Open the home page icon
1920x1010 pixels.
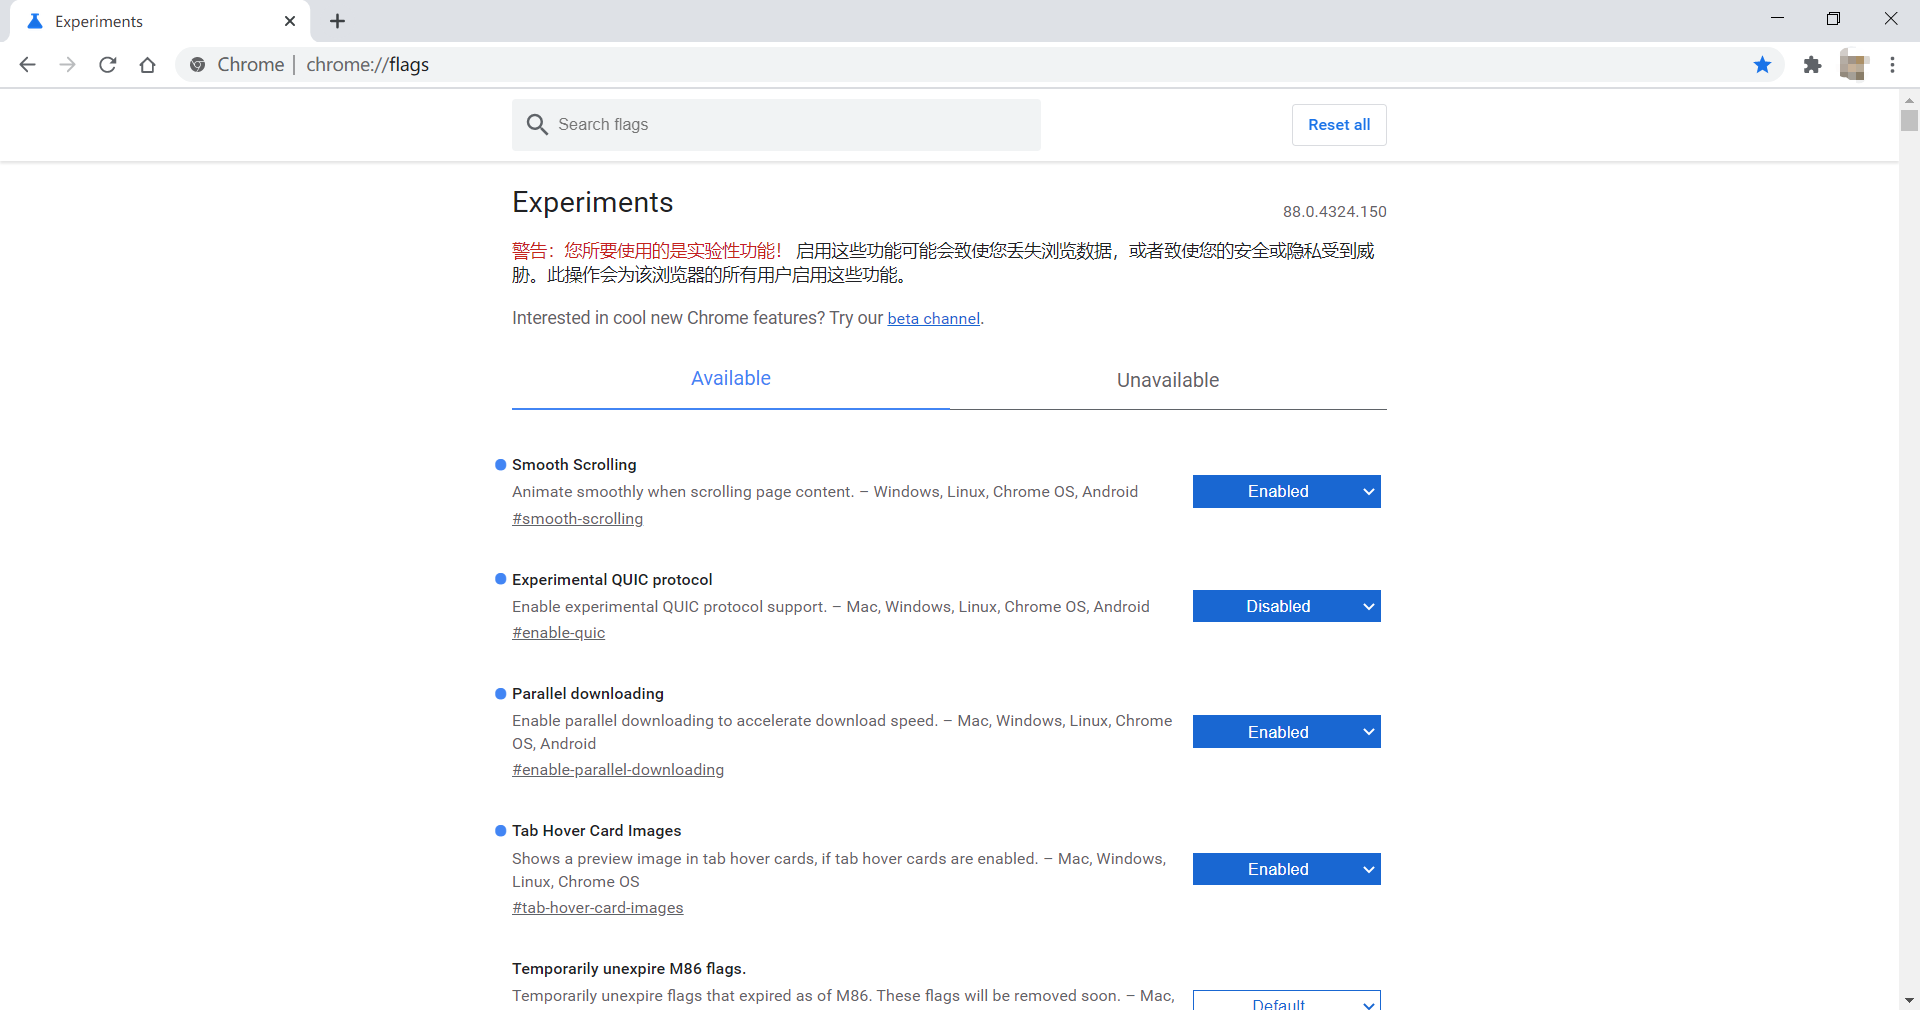click(147, 64)
